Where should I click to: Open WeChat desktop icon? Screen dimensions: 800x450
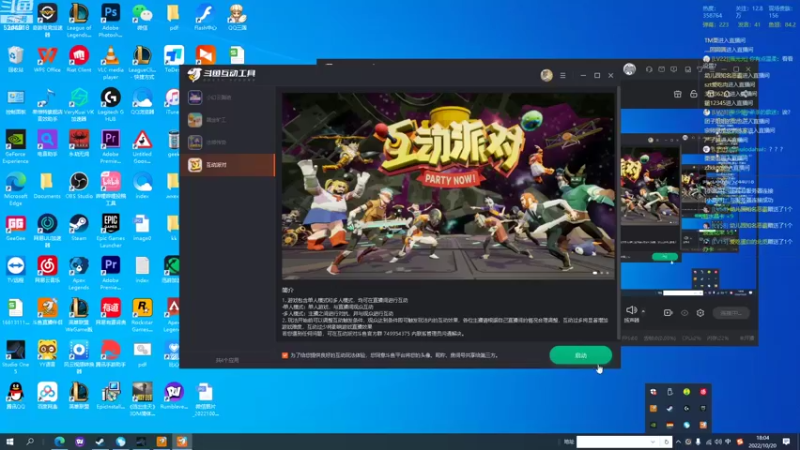pos(142,17)
